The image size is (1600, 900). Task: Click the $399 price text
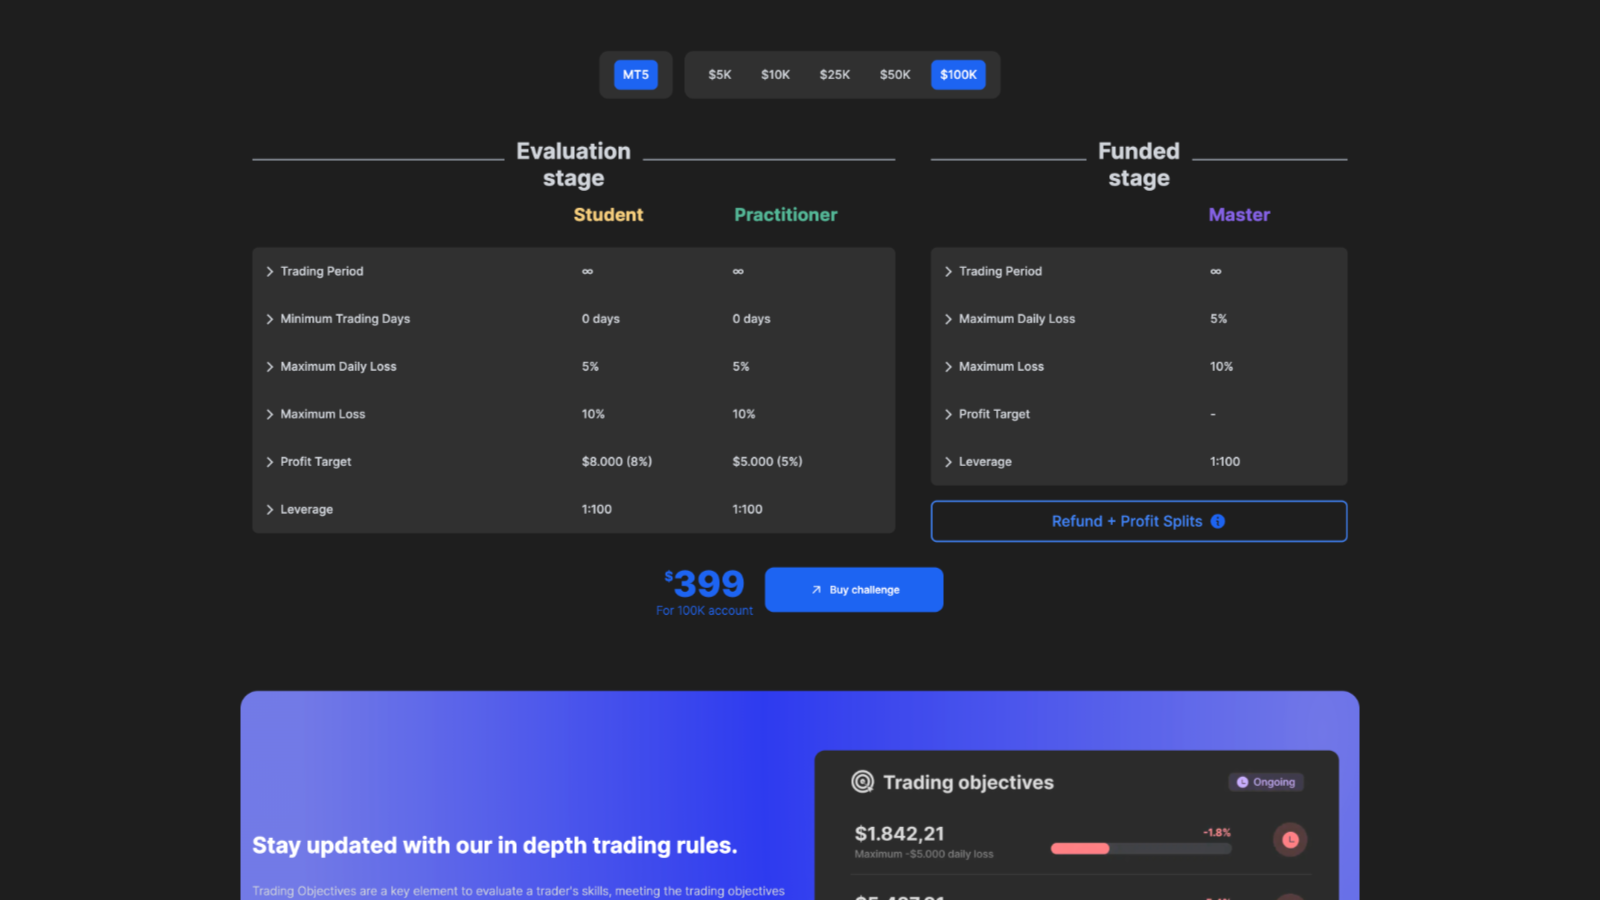pos(705,583)
